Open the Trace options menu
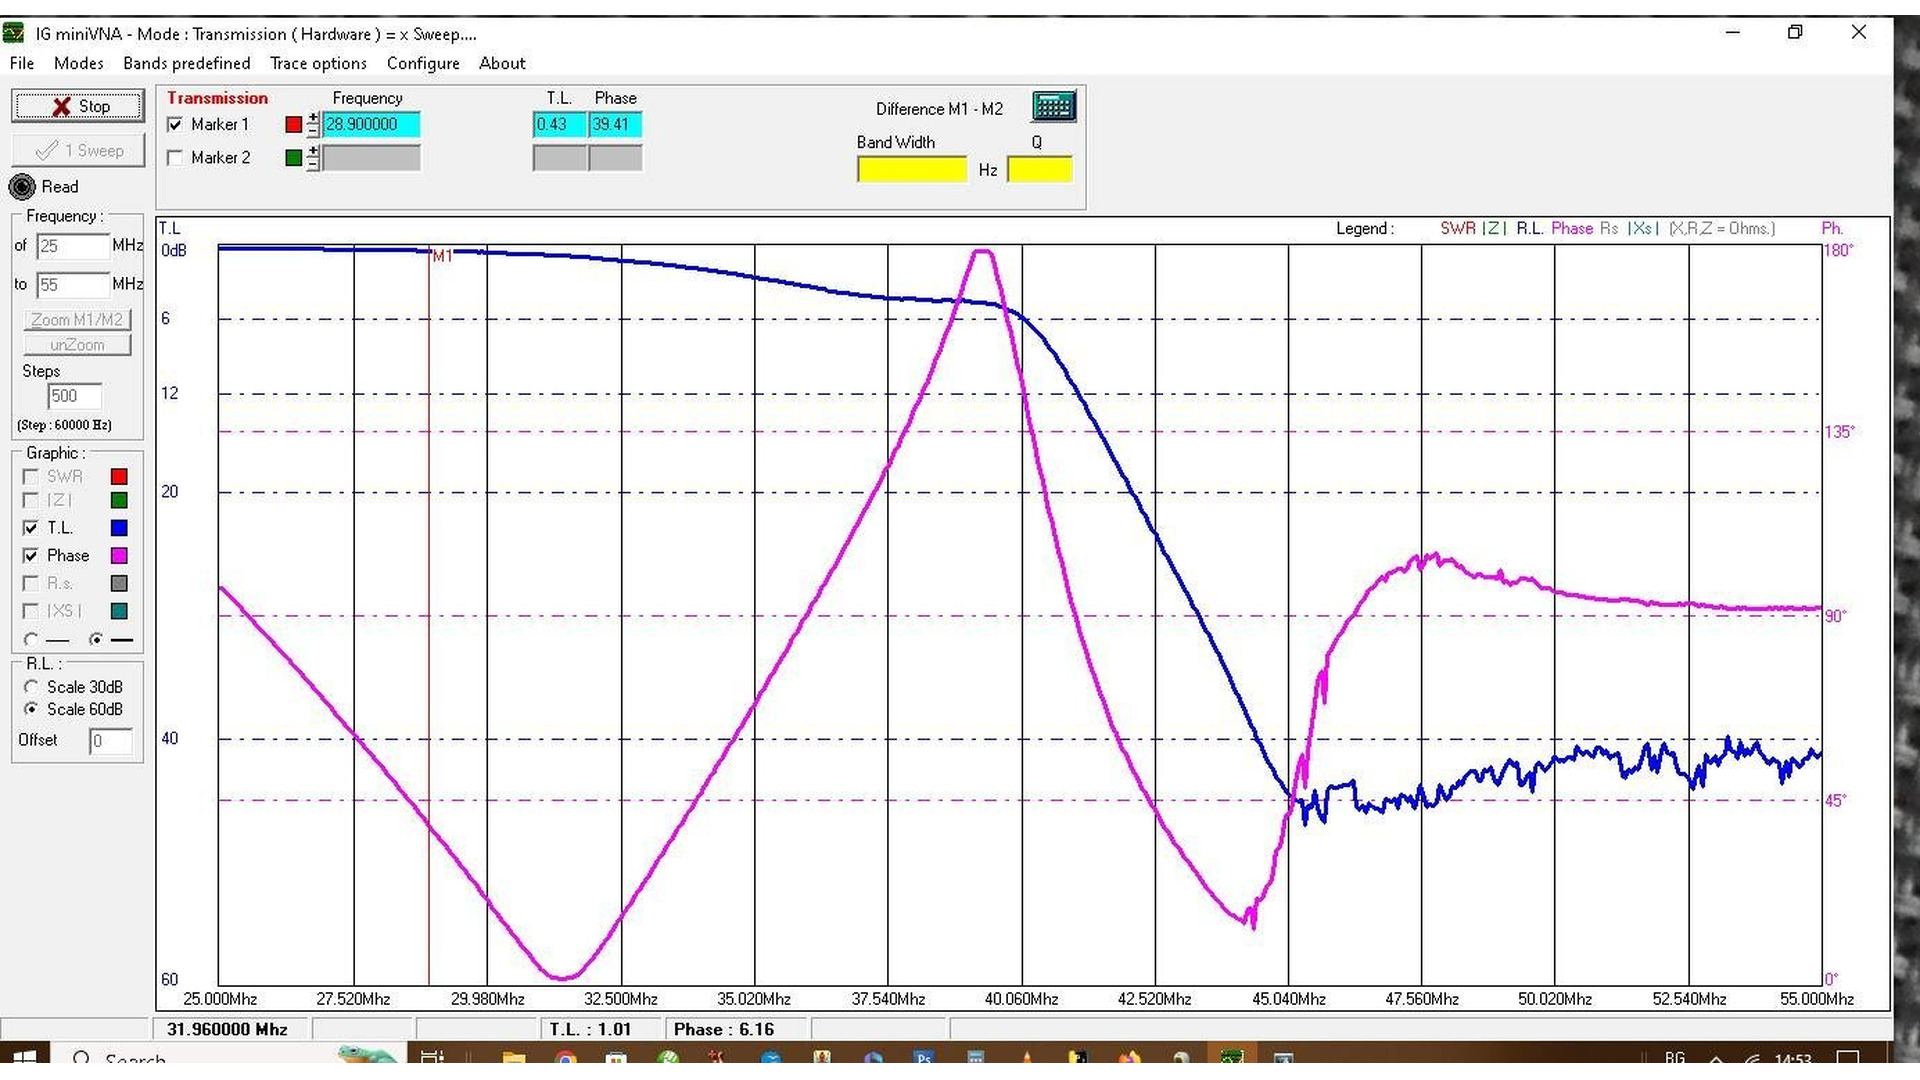 [x=318, y=63]
